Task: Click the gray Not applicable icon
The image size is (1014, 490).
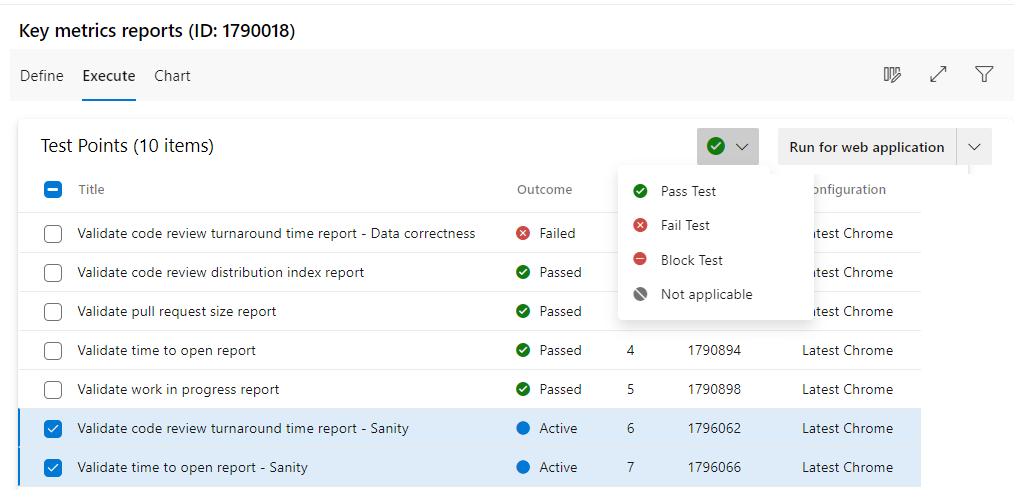Action: (640, 294)
